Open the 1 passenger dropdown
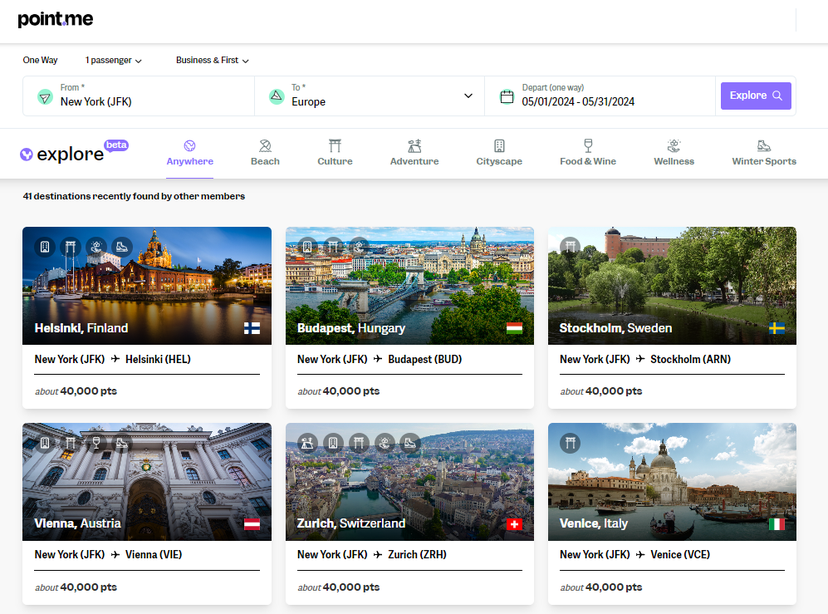This screenshot has width=828, height=614. click(113, 60)
